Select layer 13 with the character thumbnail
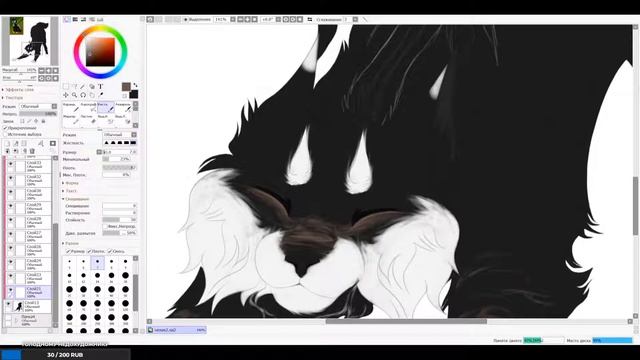Viewport: 640px width, 360px height. point(28,307)
